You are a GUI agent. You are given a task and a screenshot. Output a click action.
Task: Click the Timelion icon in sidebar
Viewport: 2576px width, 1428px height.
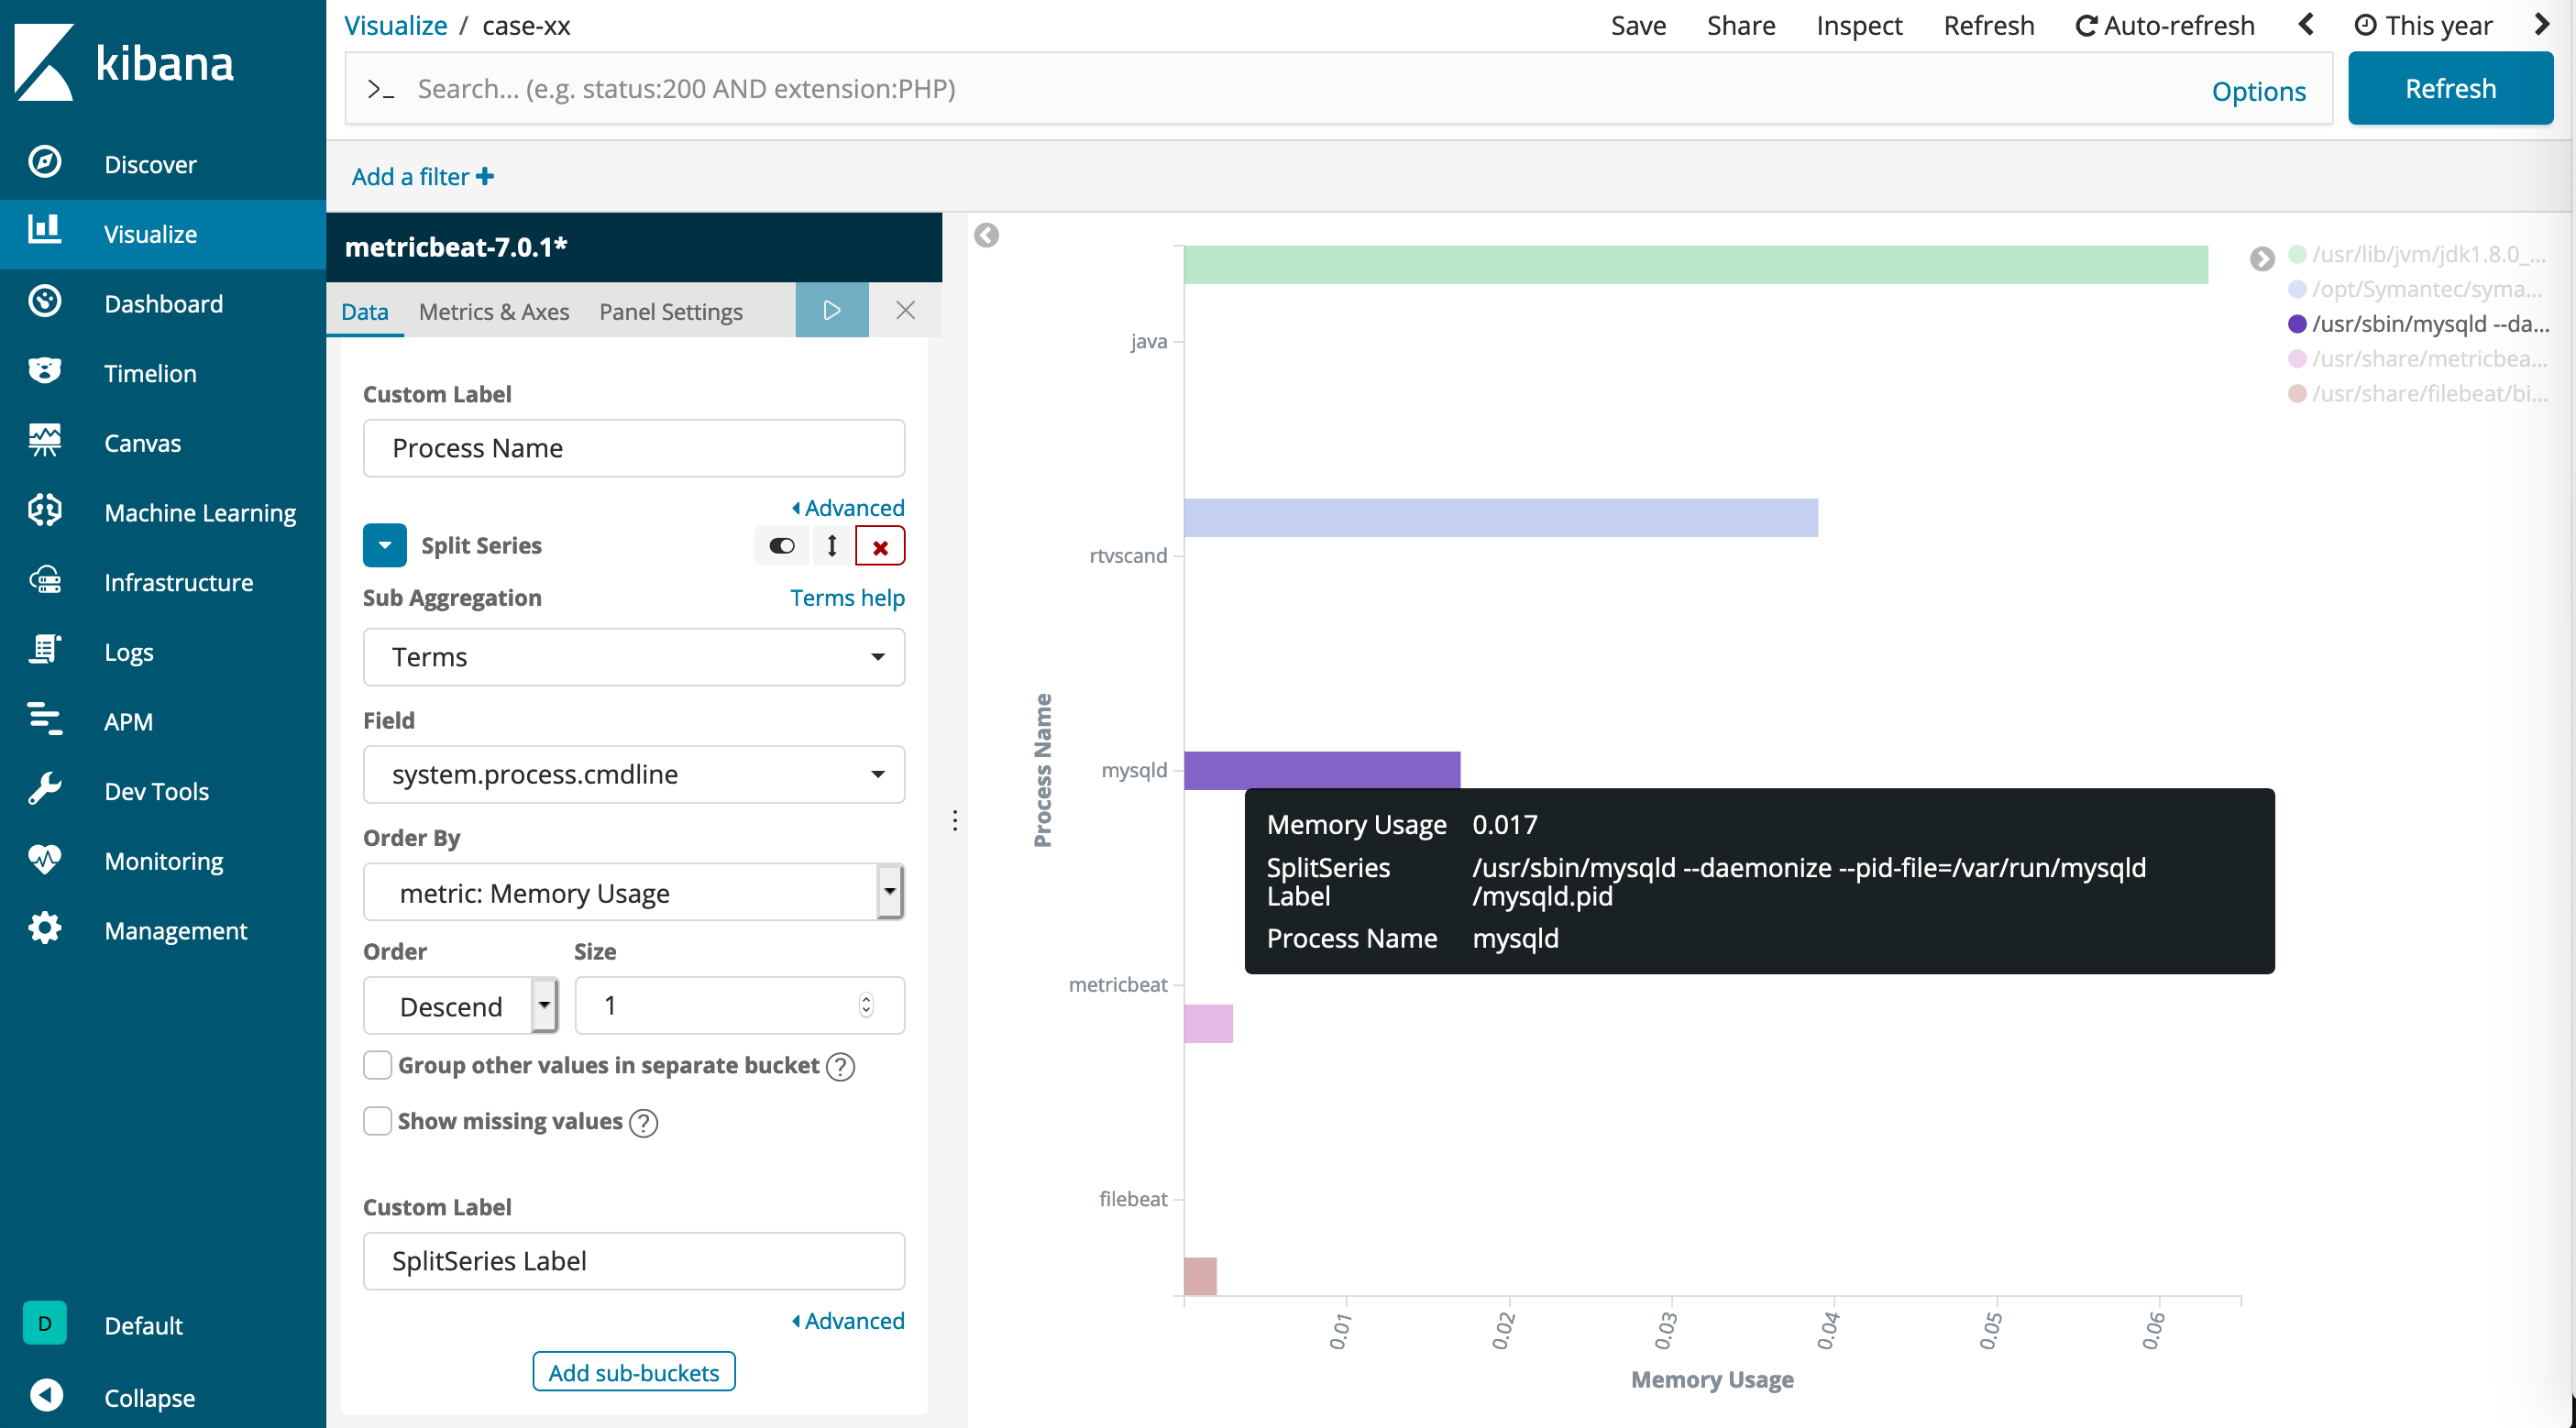click(45, 372)
